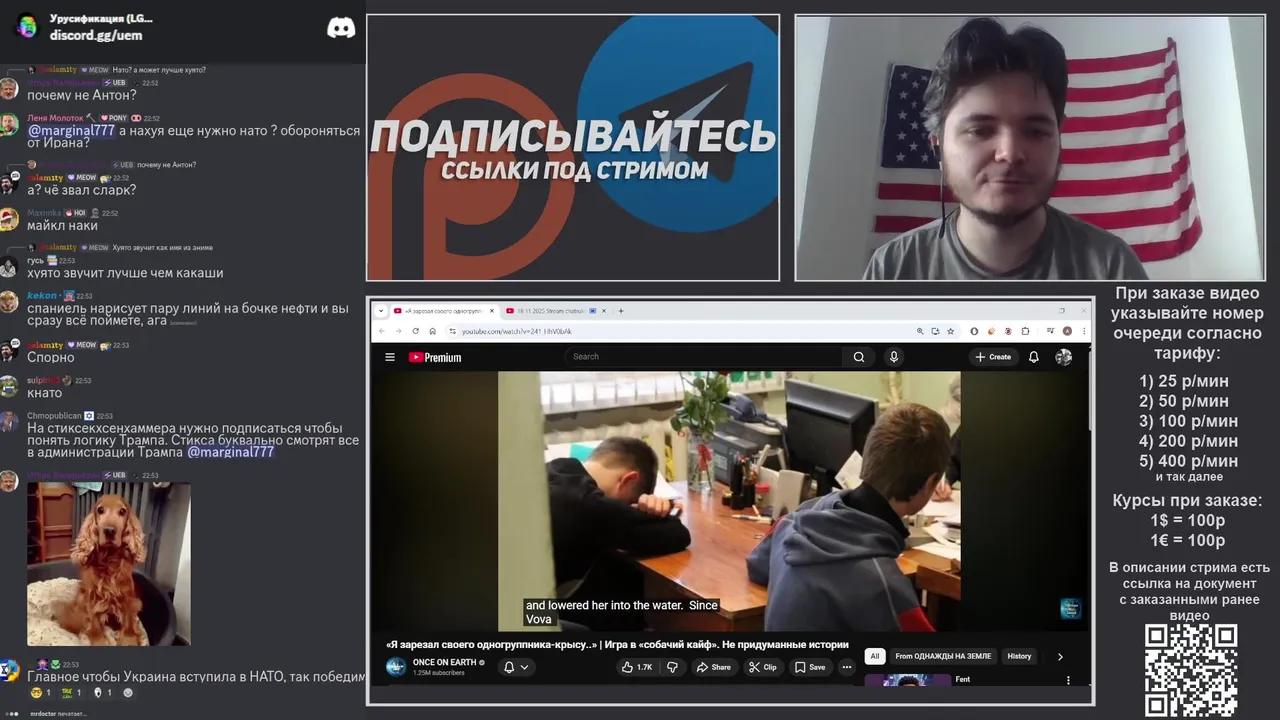Screen dimensions: 1280x720
Task: Open browser profile avatar in toolbar
Action: tap(1067, 331)
